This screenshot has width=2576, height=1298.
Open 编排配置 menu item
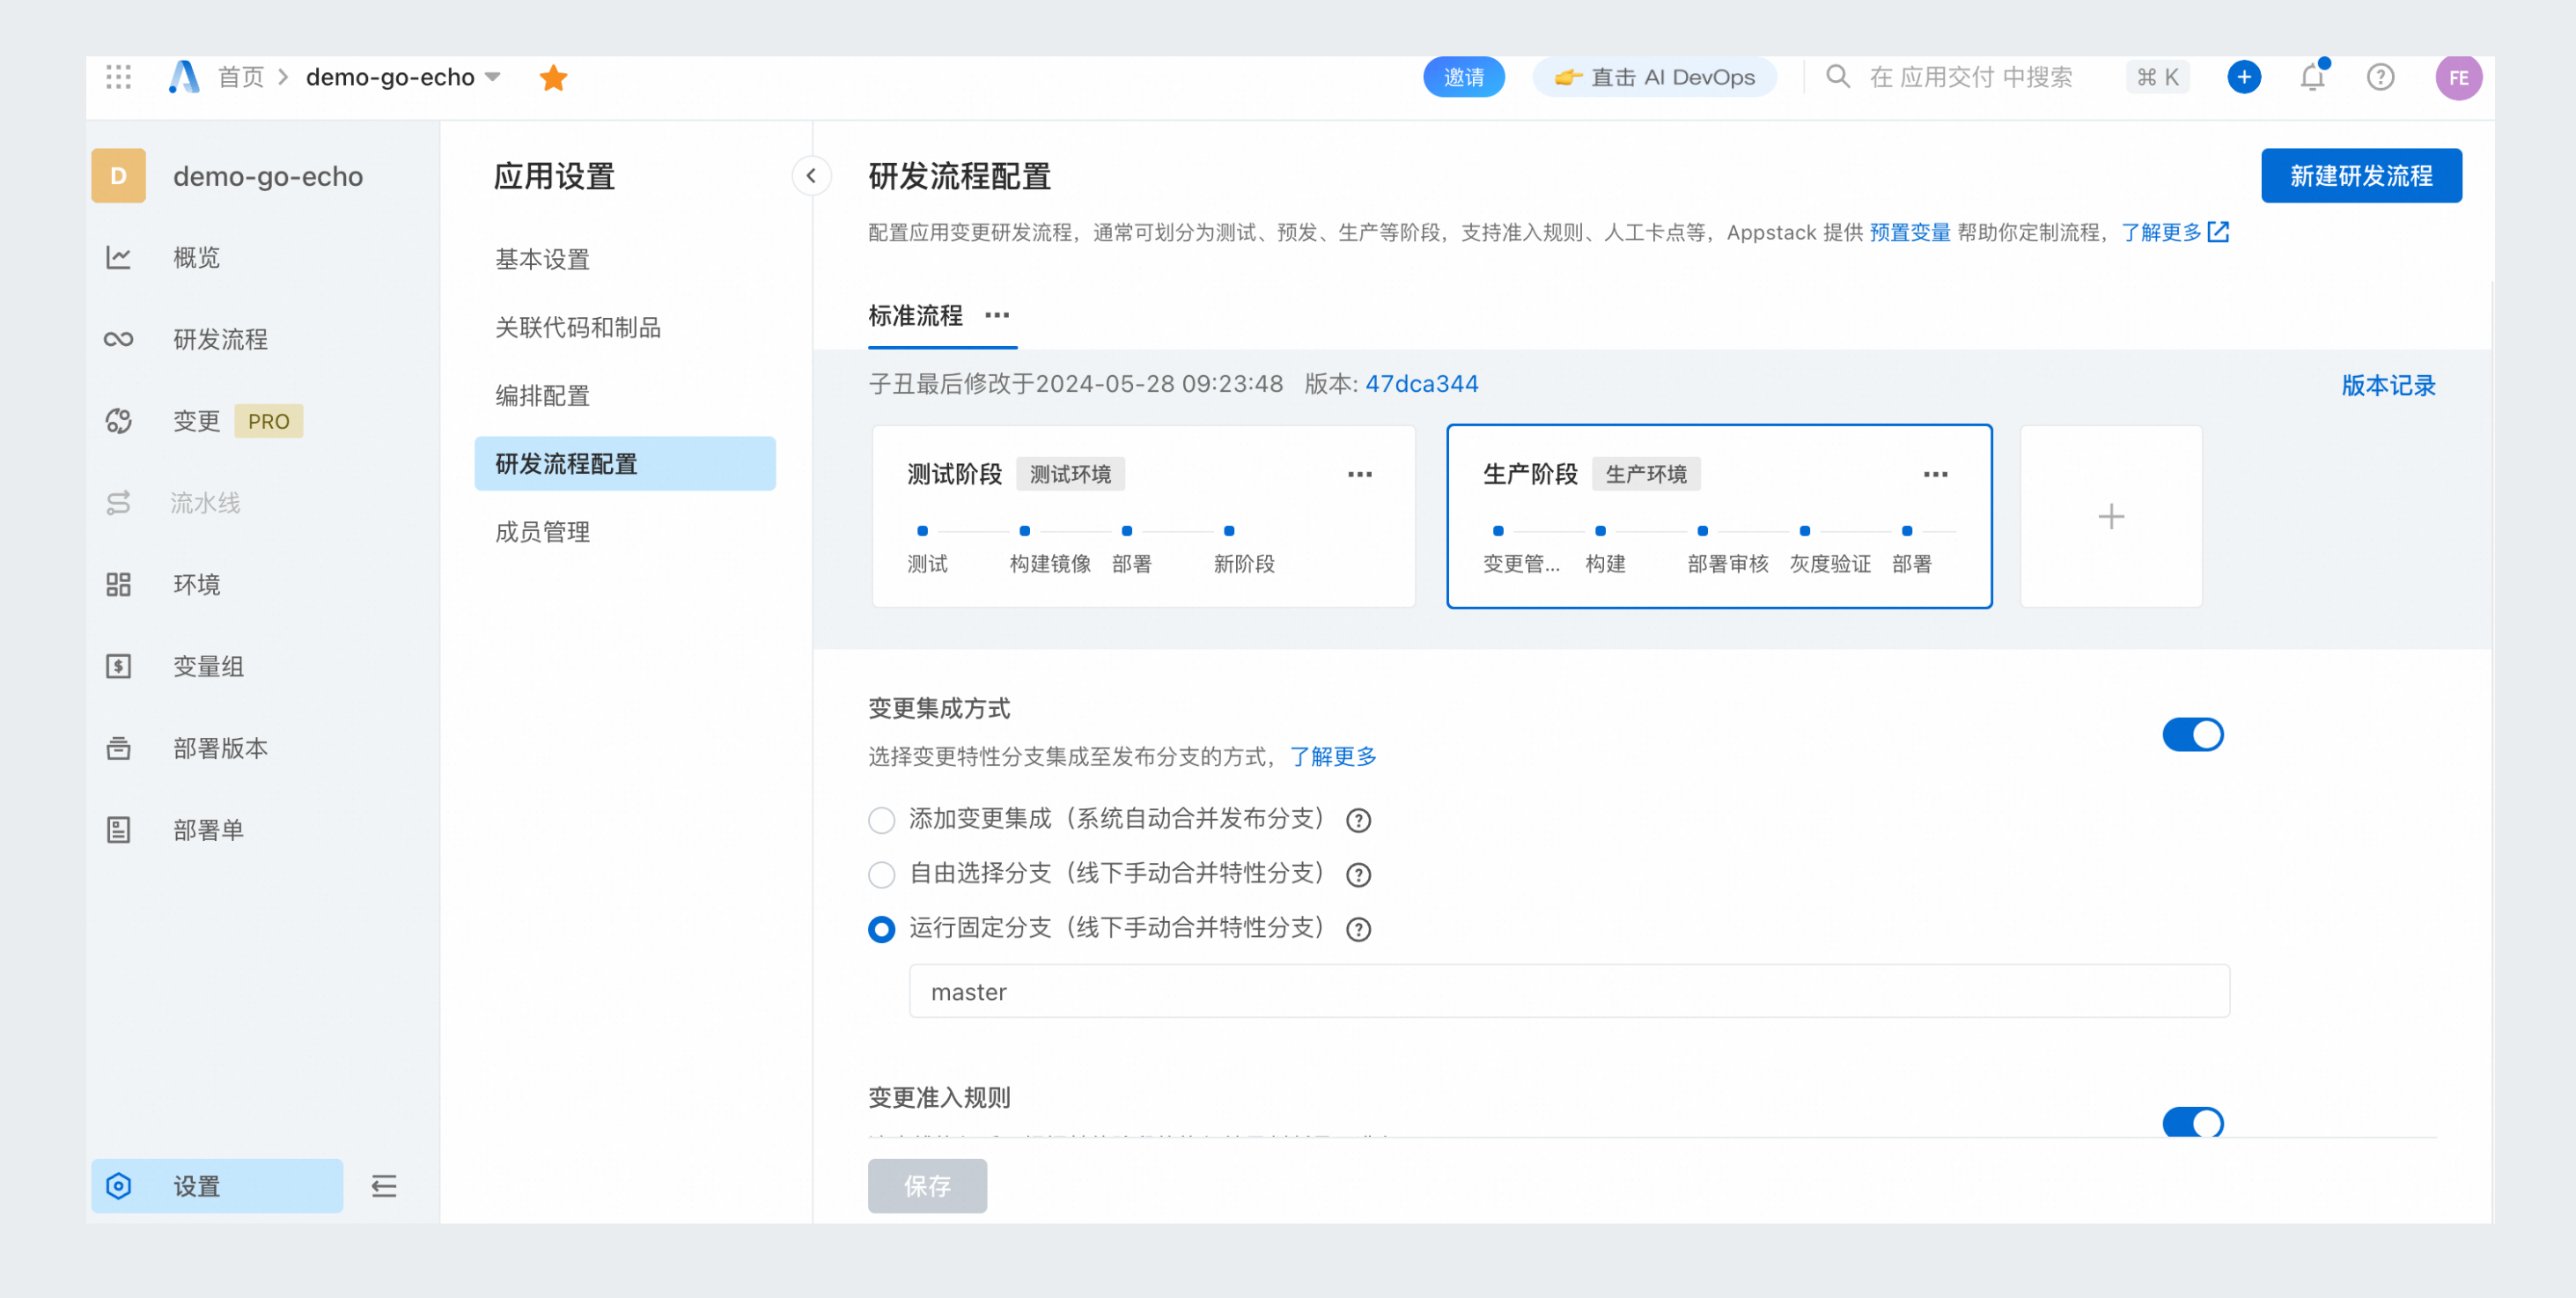[625, 395]
